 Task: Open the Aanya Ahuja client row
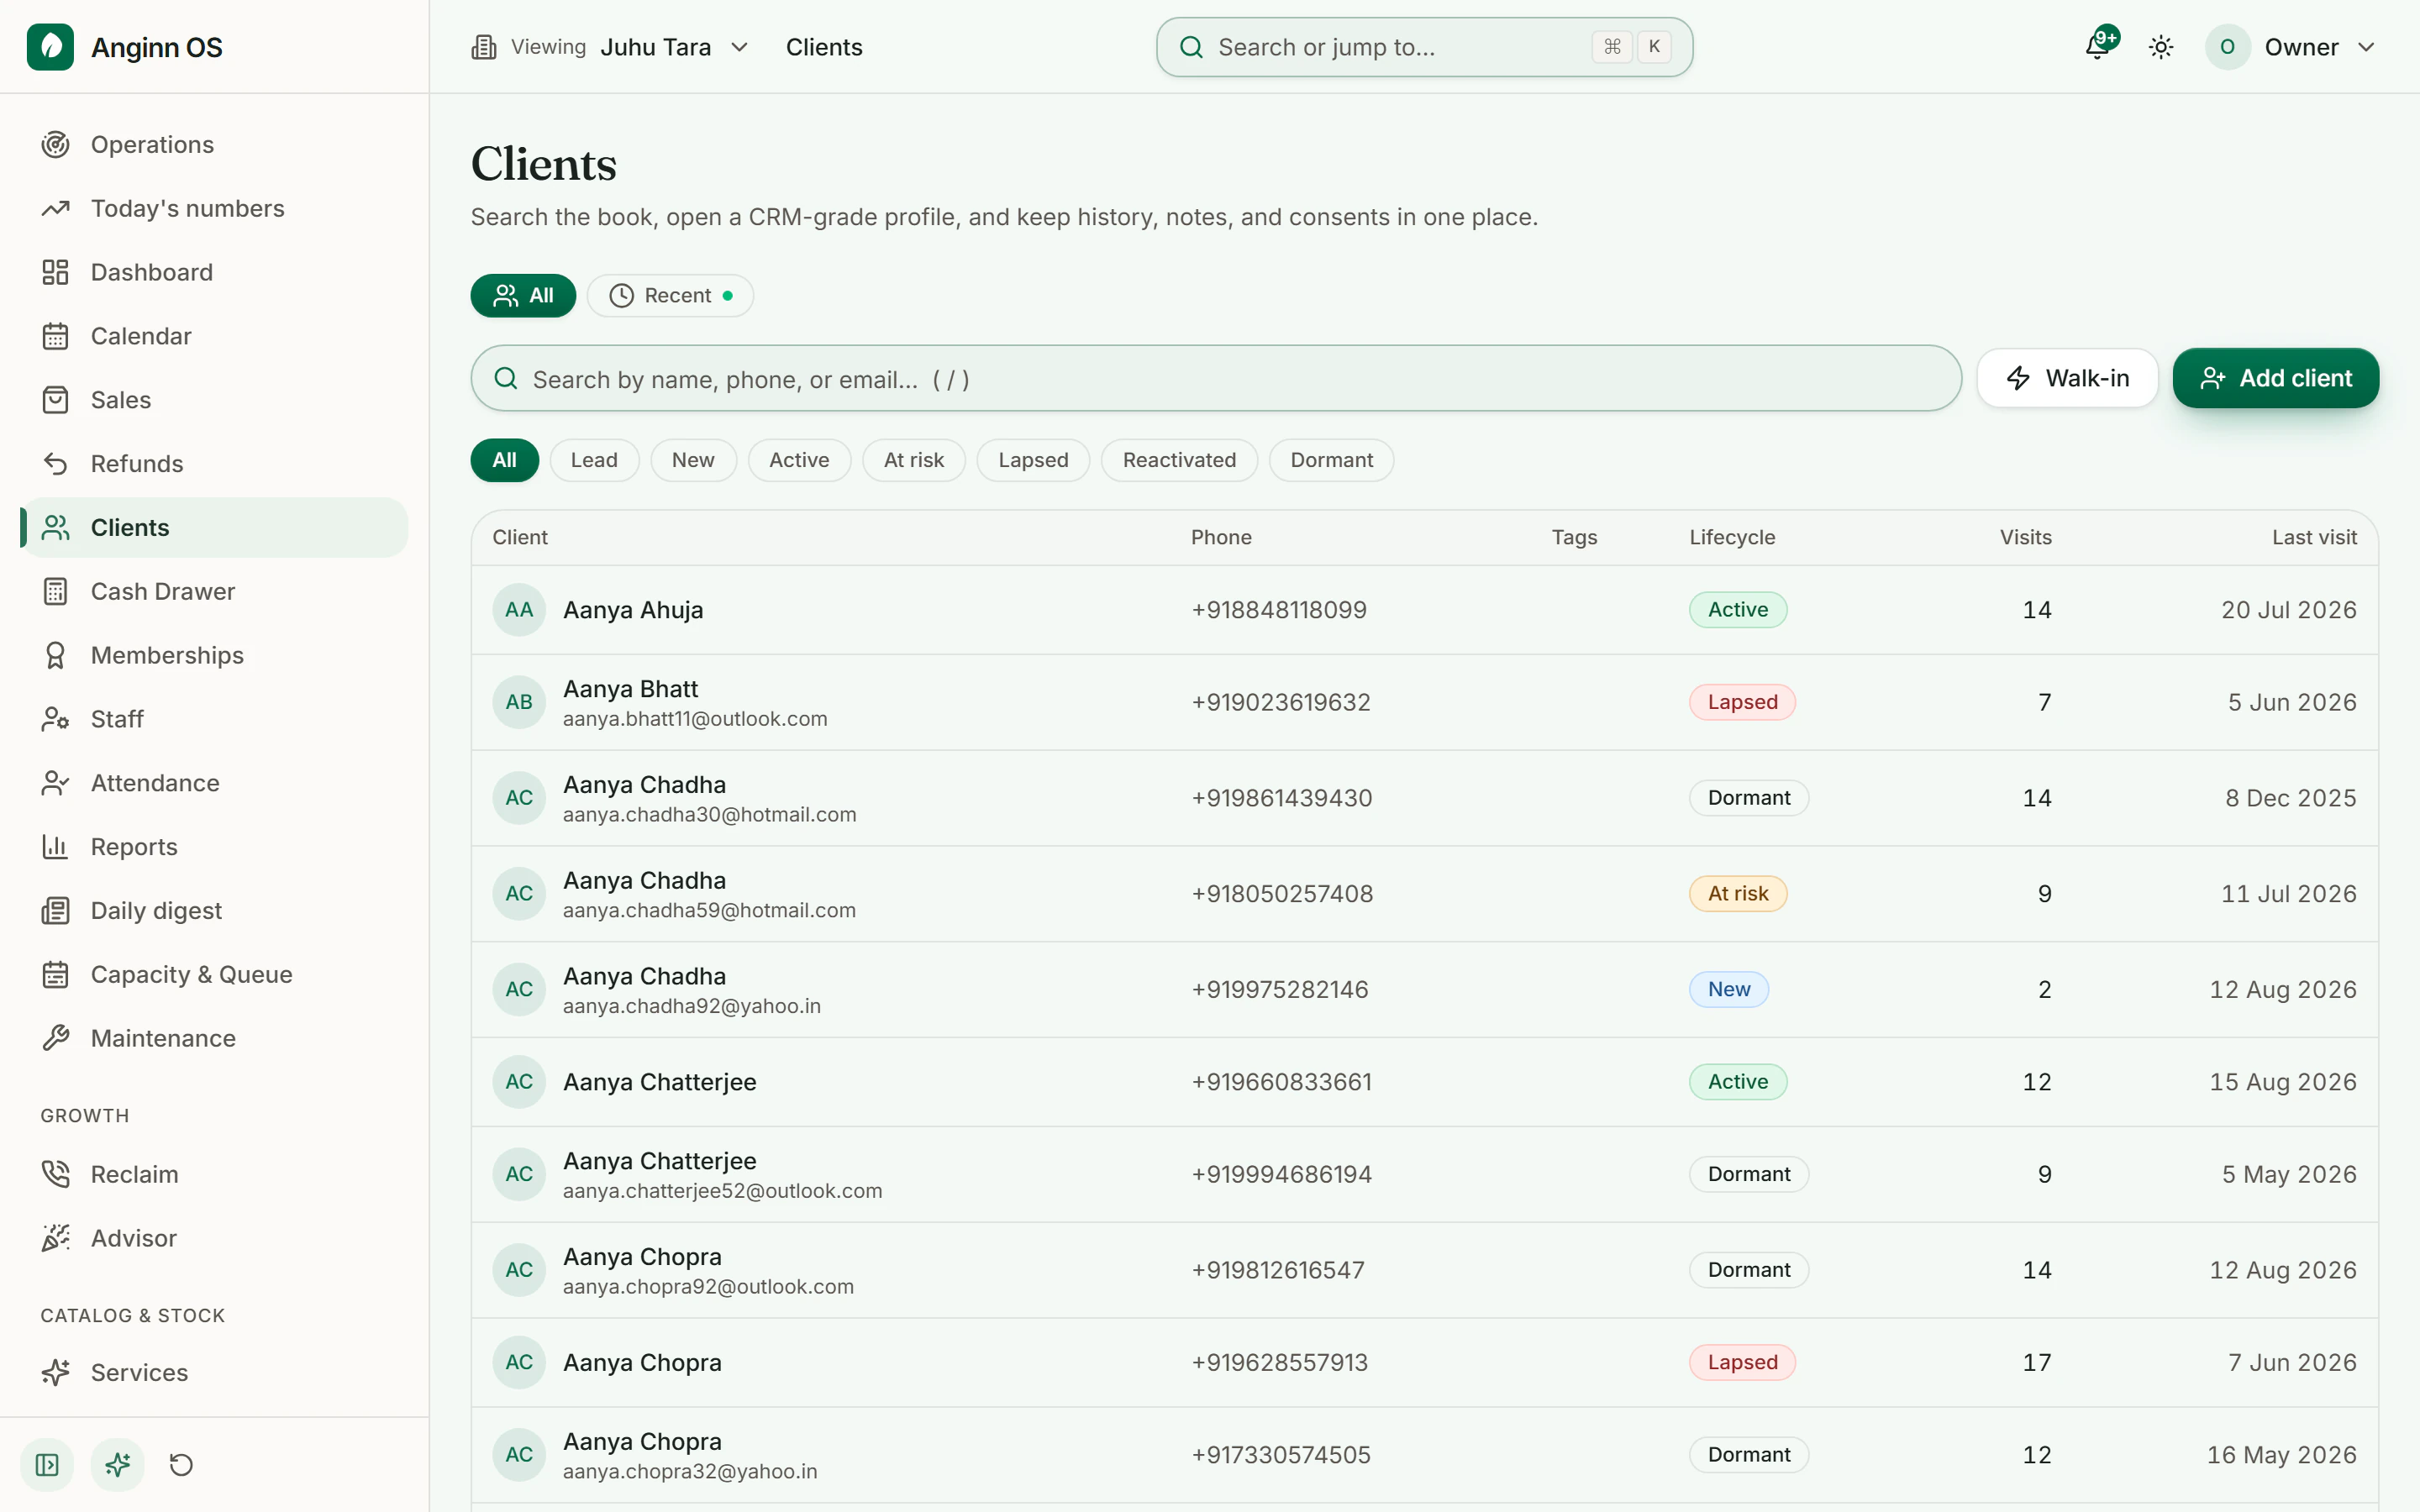(x=1424, y=610)
